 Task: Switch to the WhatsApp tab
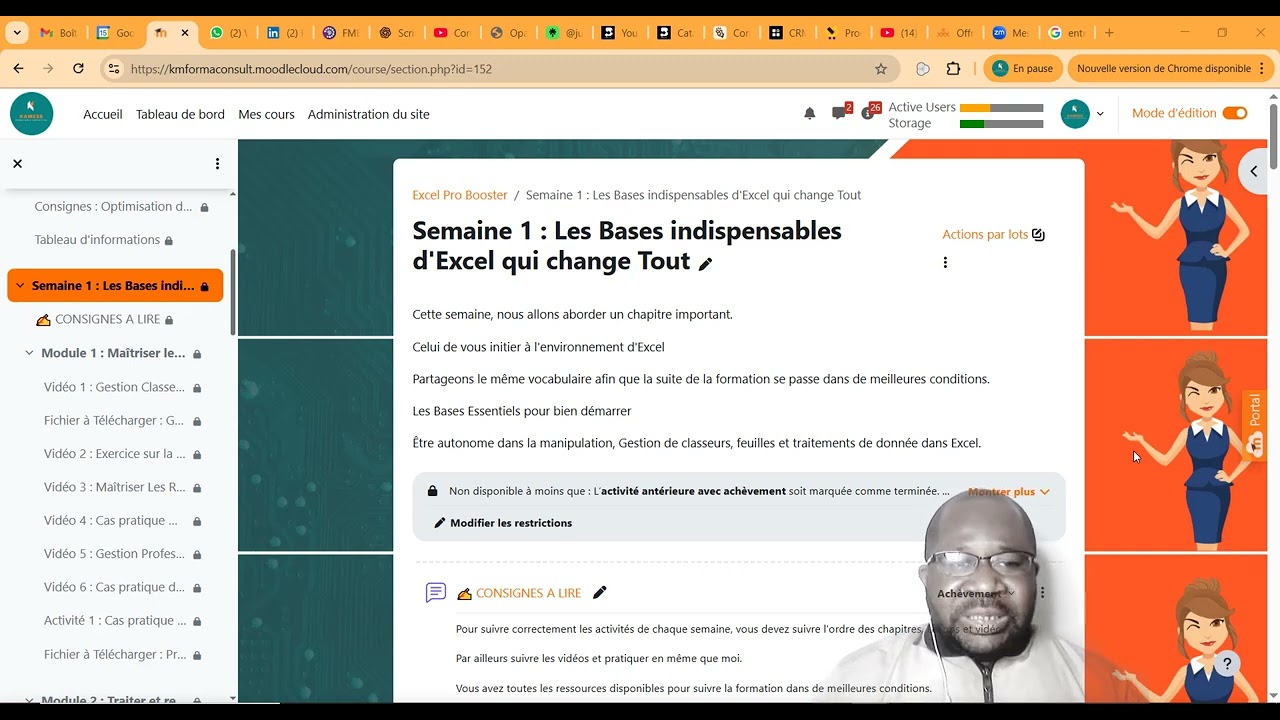click(227, 33)
